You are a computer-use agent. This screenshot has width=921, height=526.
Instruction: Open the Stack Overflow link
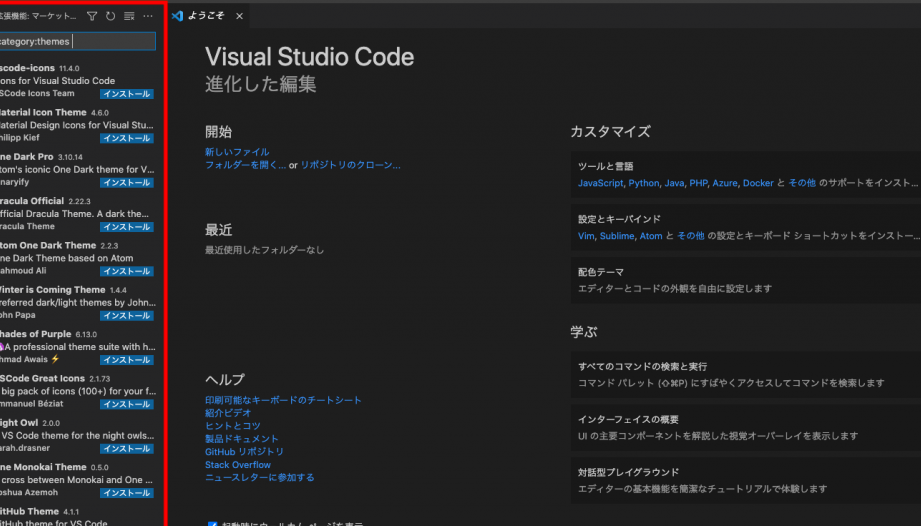click(238, 464)
